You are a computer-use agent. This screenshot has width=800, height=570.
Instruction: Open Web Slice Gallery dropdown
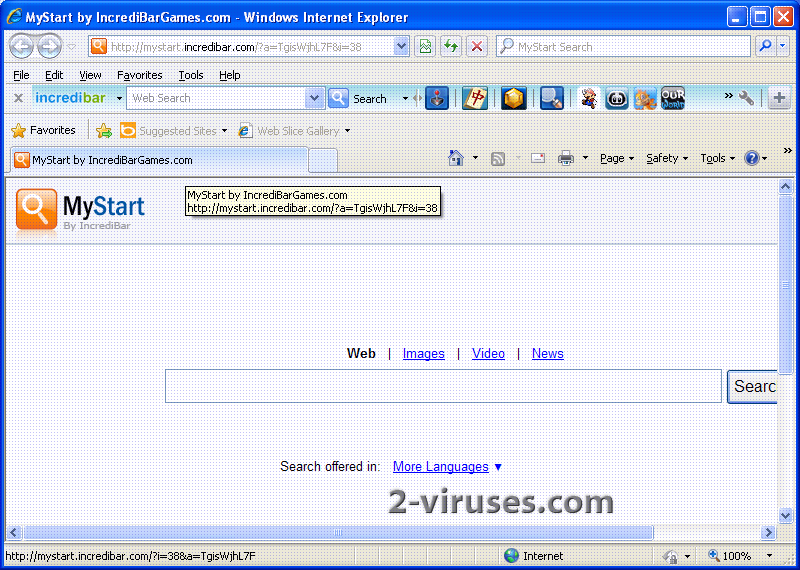pyautogui.click(x=347, y=131)
